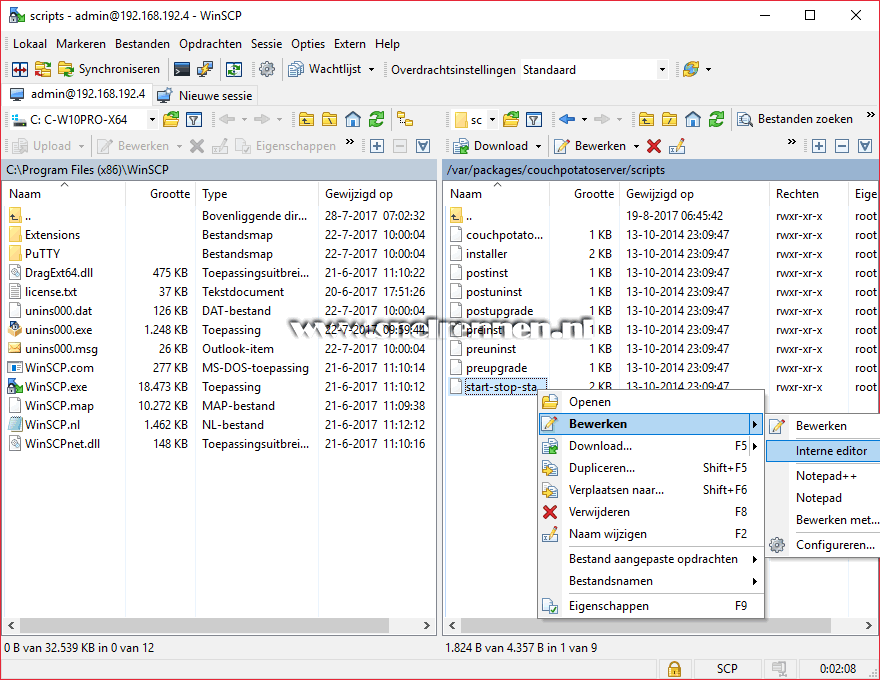Click remote toolbar rename icon
The width and height of the screenshot is (880, 680).
click(x=677, y=146)
